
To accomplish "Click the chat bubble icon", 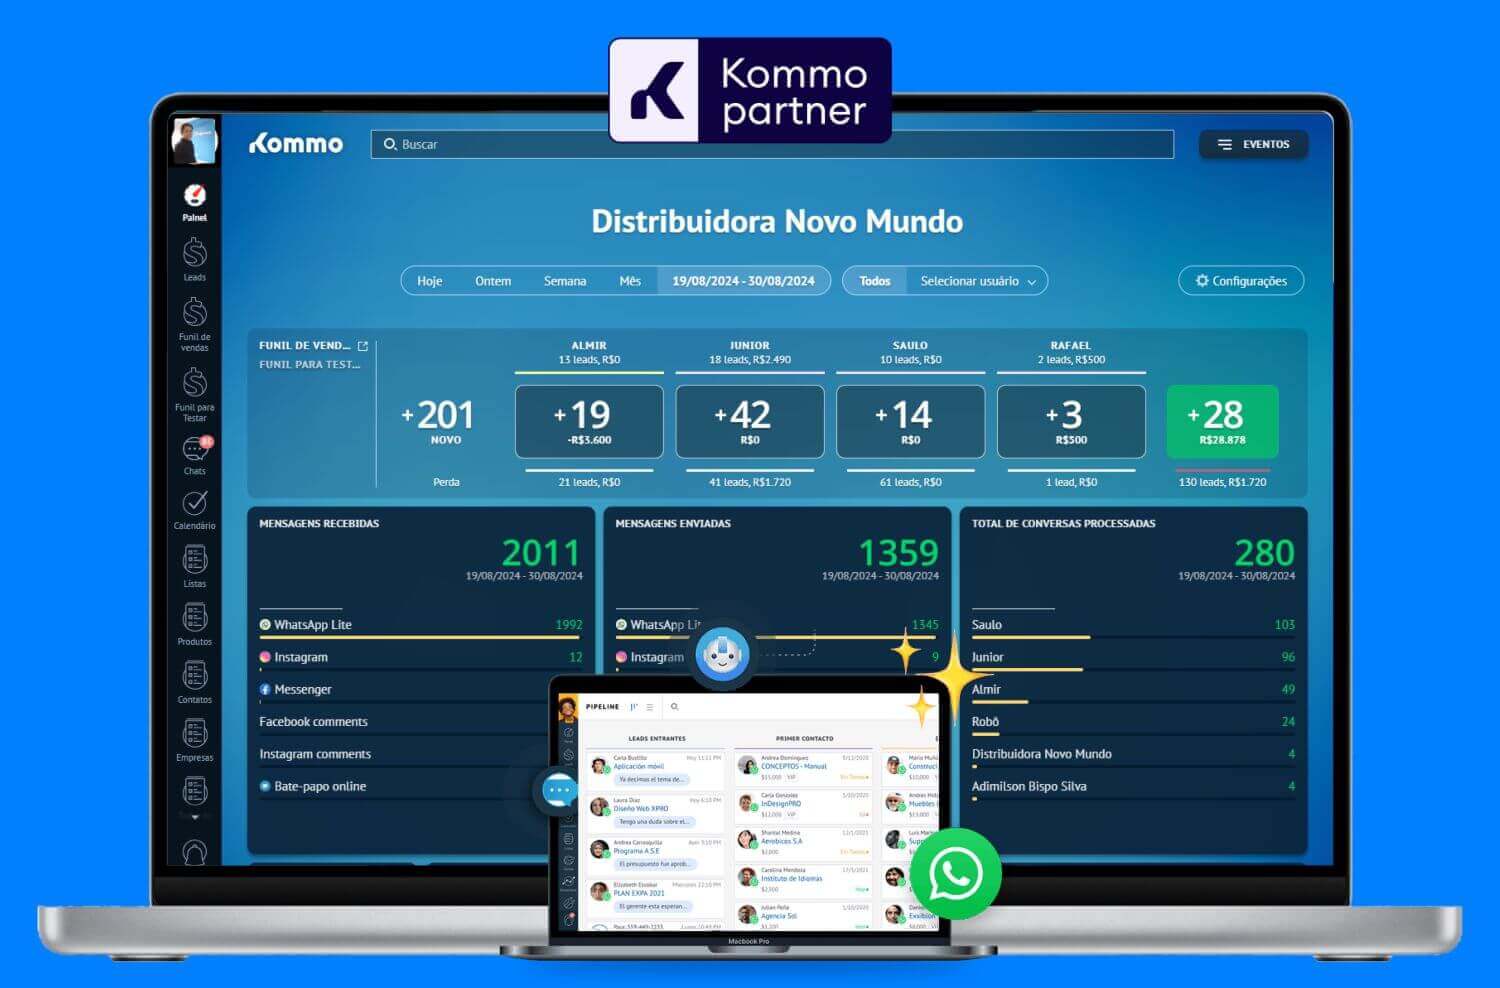I will click(559, 791).
